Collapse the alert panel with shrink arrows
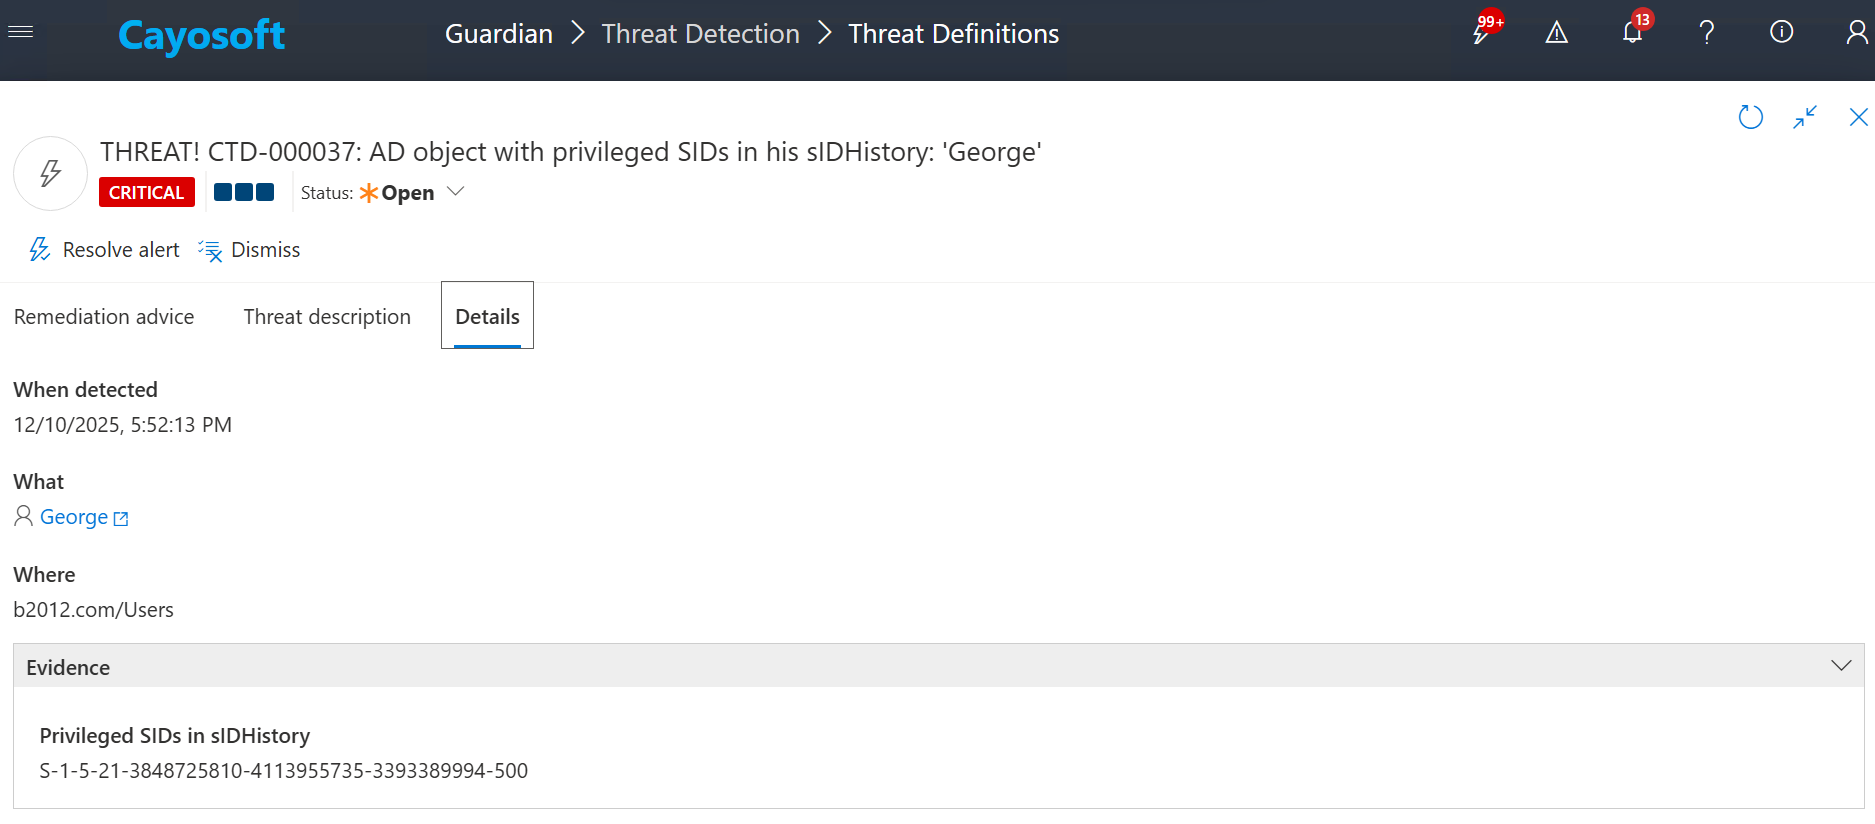The height and width of the screenshot is (824, 1875). [1805, 117]
